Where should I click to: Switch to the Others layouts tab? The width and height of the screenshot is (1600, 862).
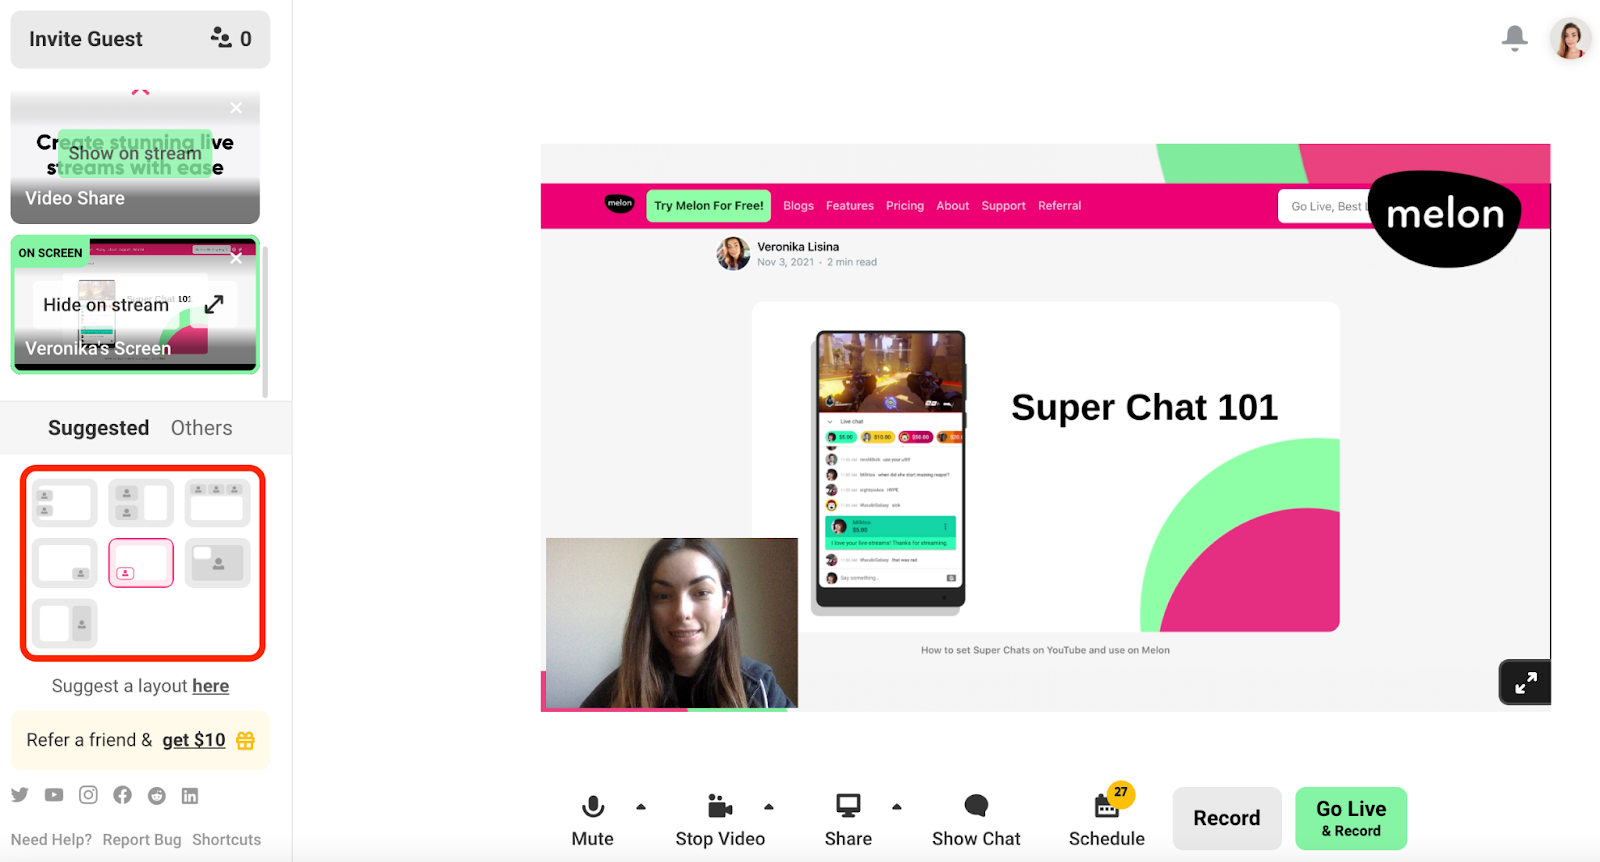pos(201,428)
